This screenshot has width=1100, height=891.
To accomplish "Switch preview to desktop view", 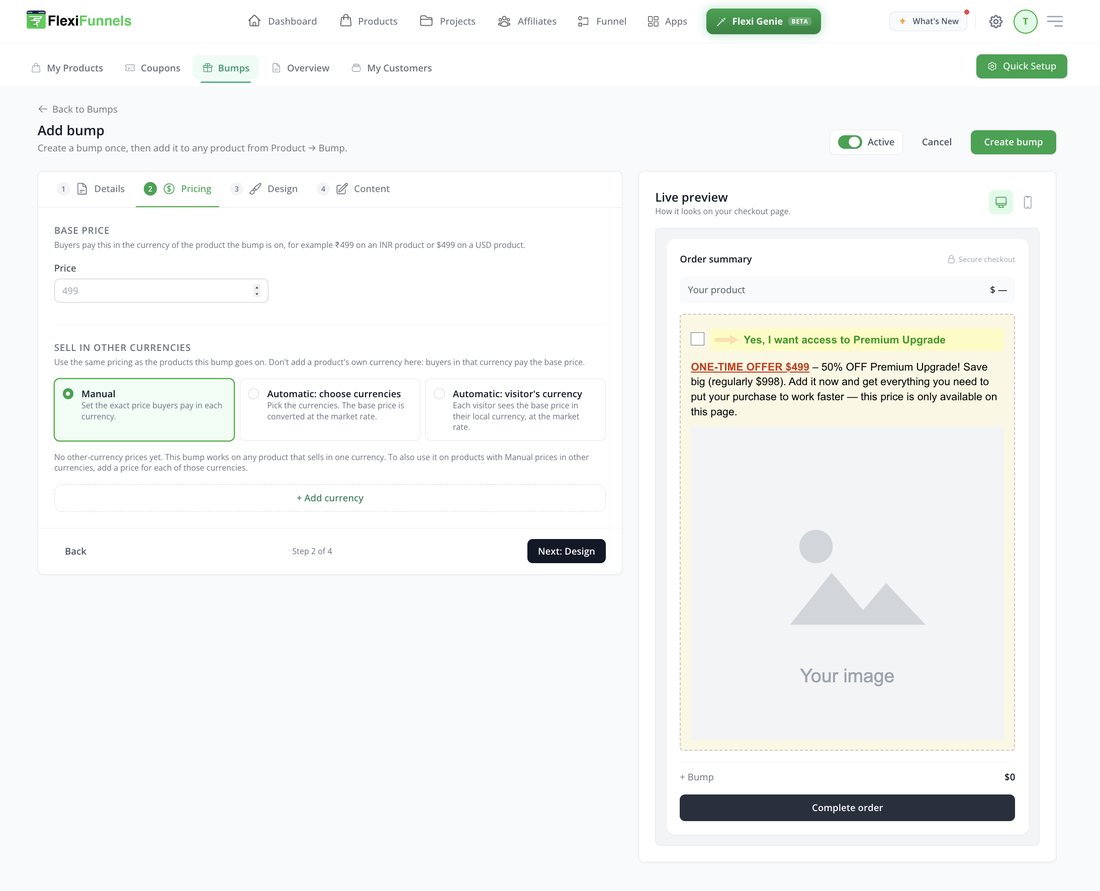I will point(1001,202).
